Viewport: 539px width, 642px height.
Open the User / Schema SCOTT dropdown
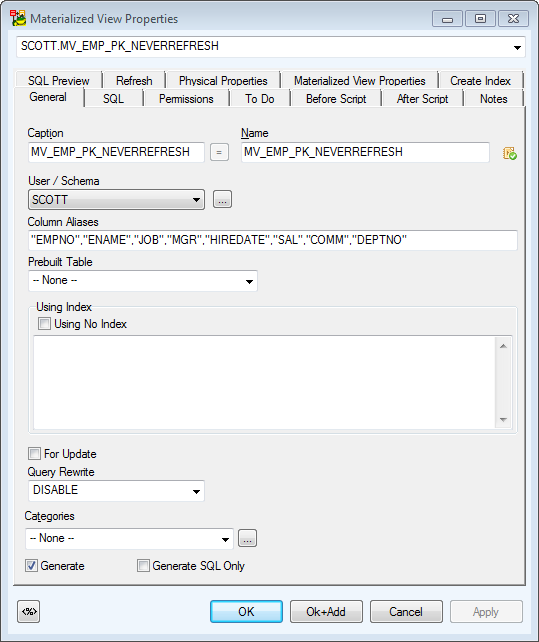(x=116, y=199)
